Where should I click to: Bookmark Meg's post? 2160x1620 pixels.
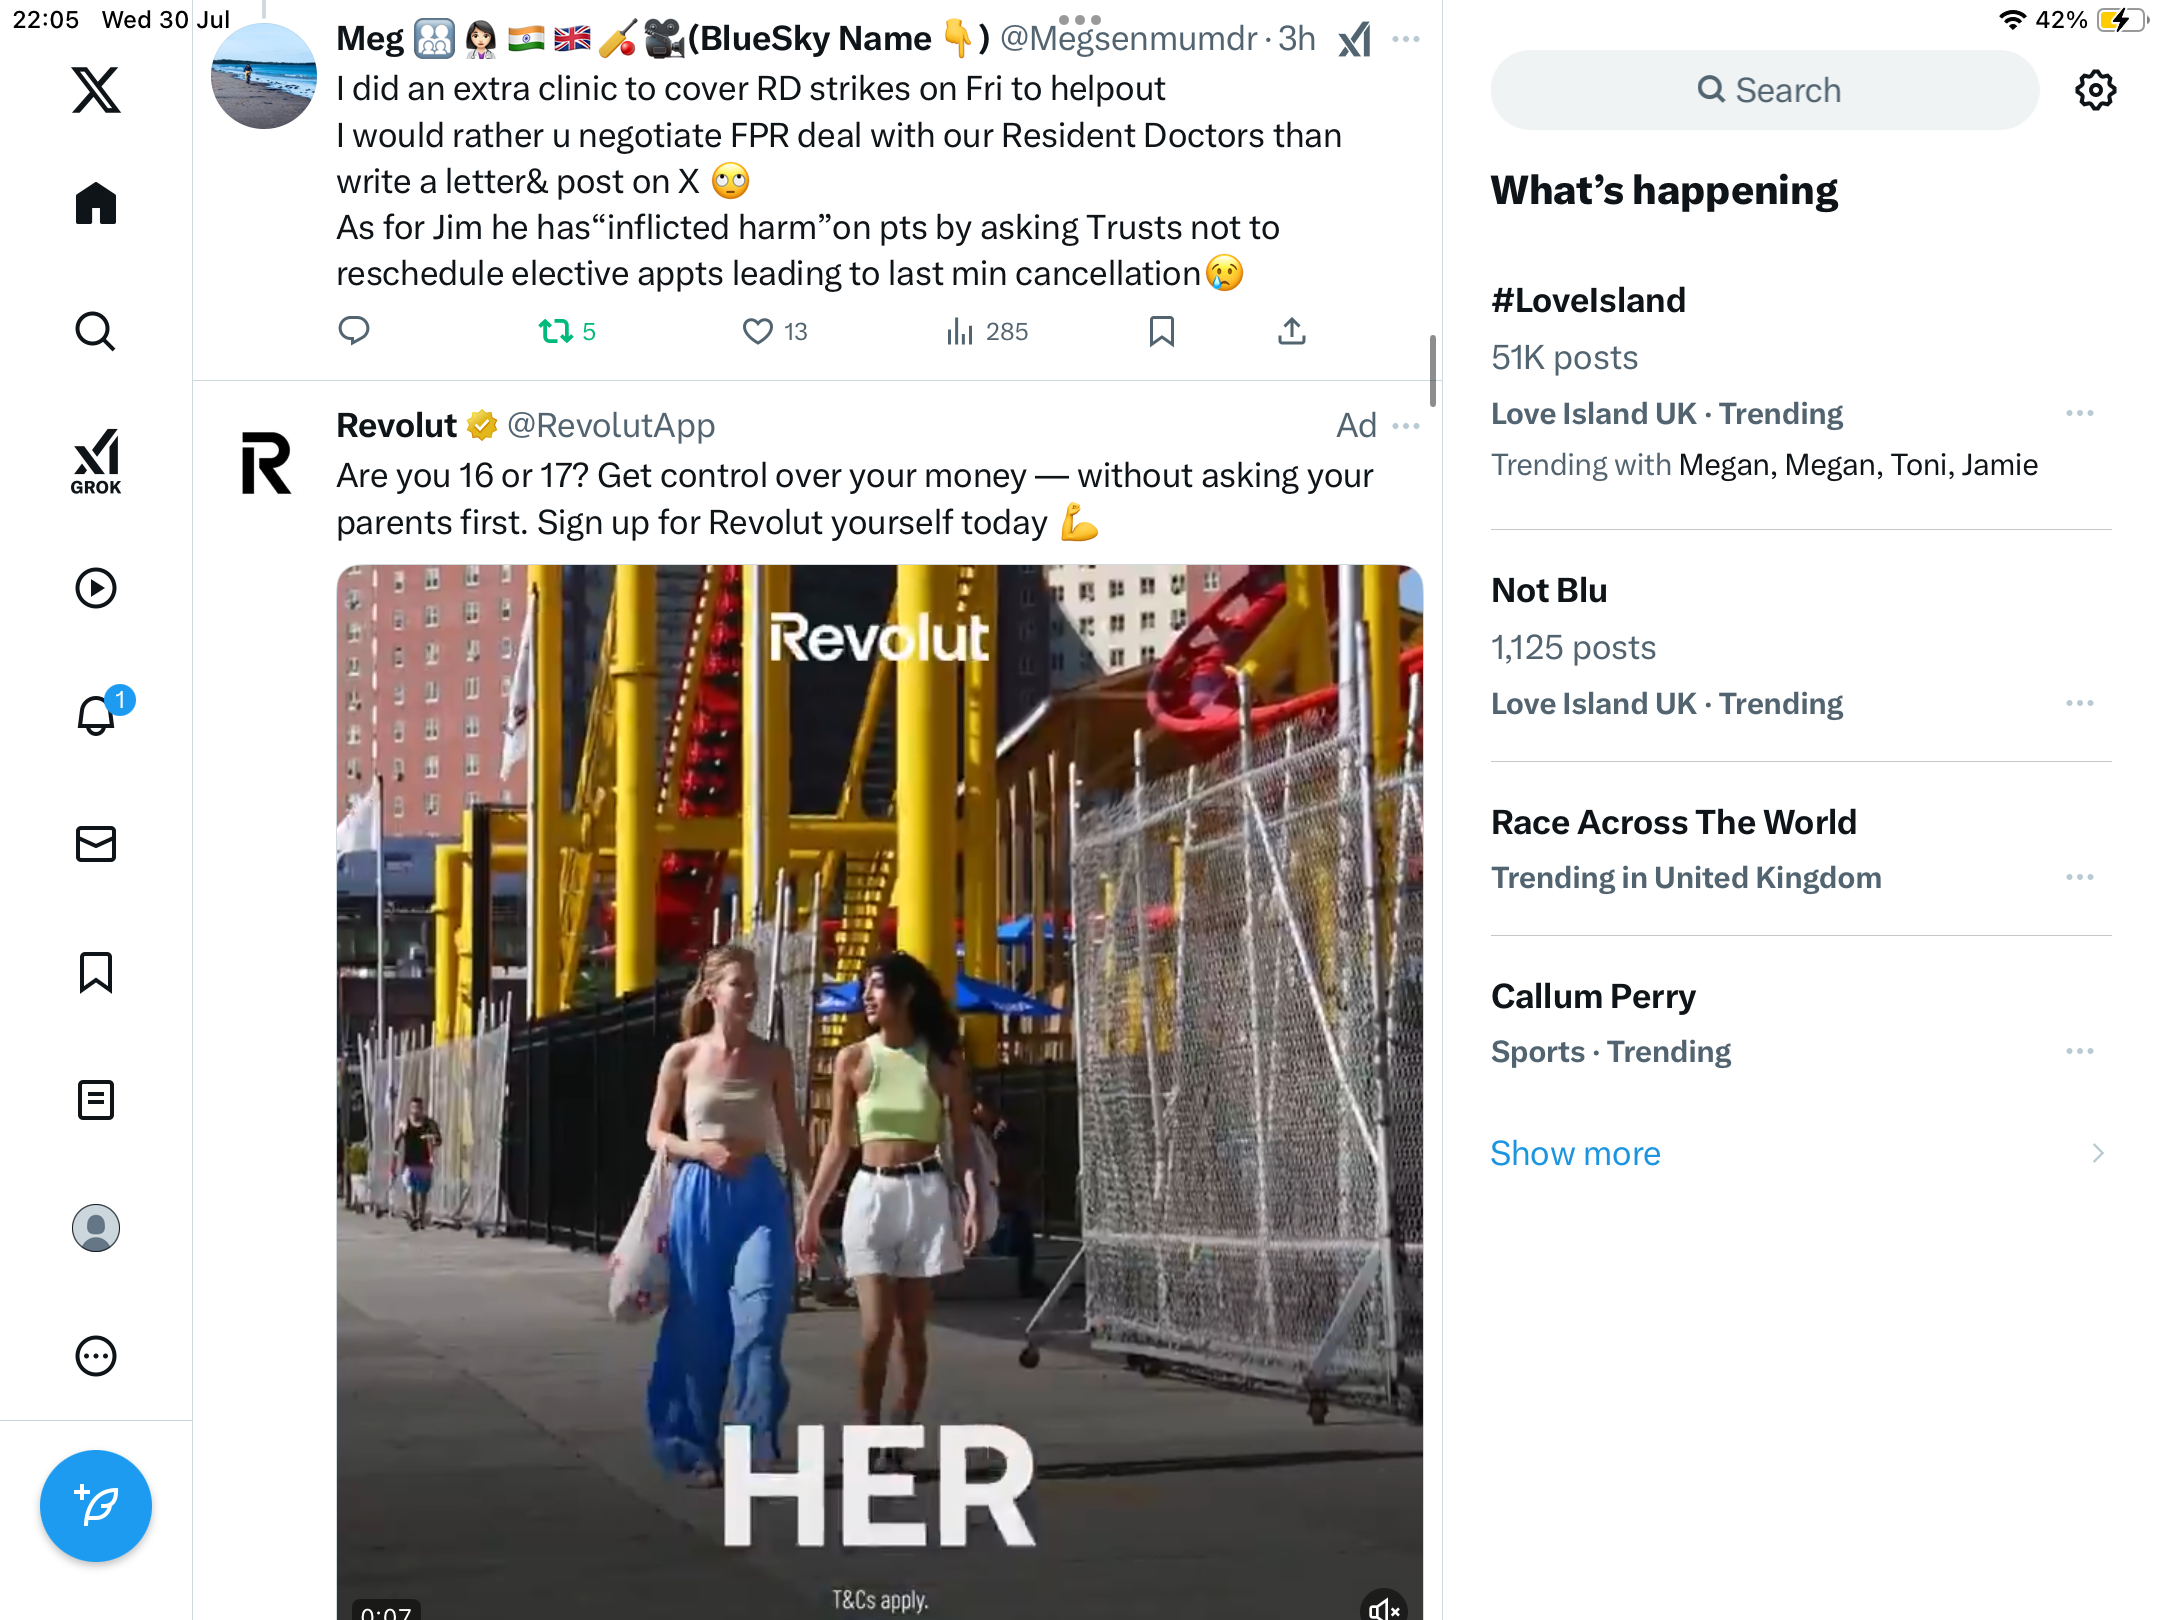point(1161,331)
